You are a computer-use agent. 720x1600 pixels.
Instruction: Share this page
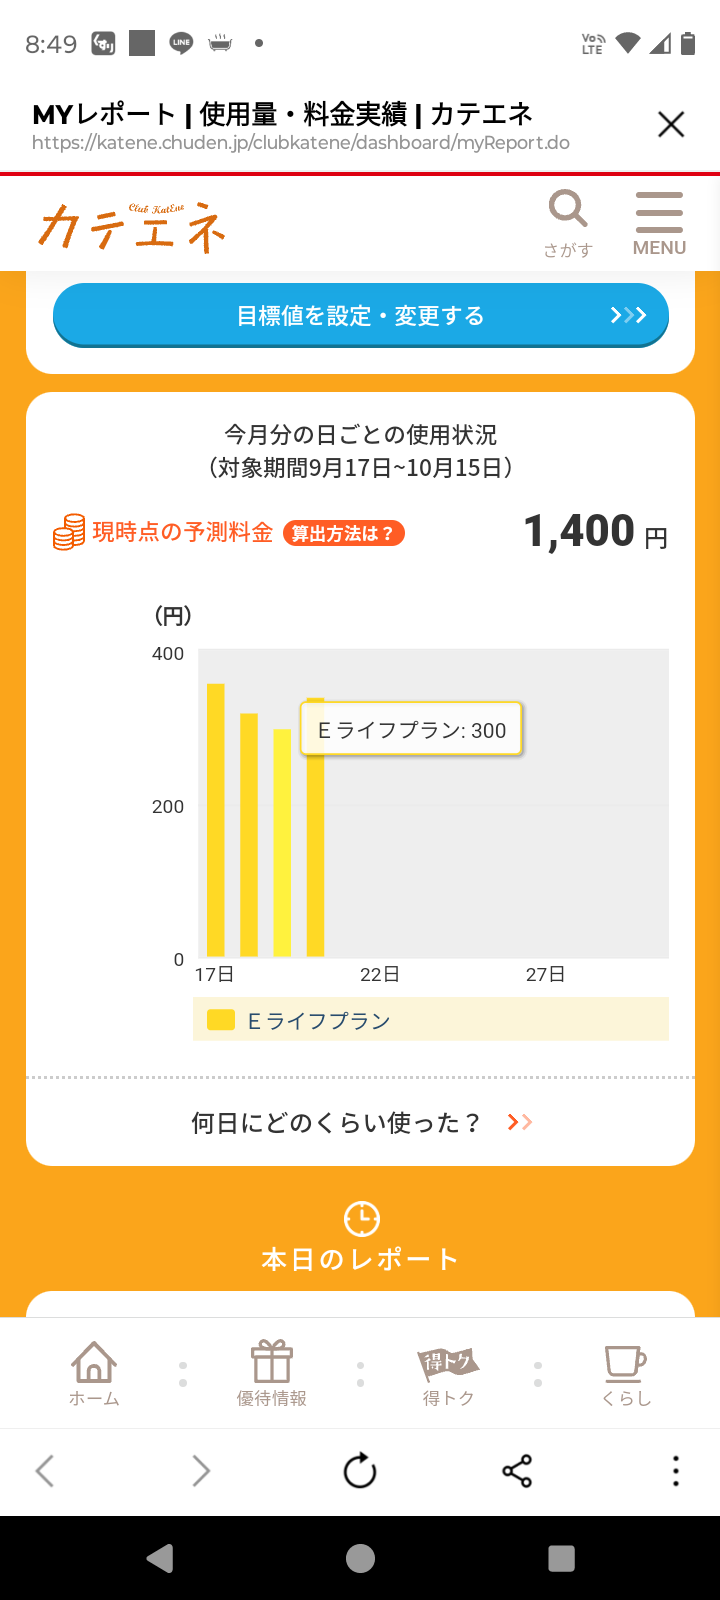(x=517, y=1471)
